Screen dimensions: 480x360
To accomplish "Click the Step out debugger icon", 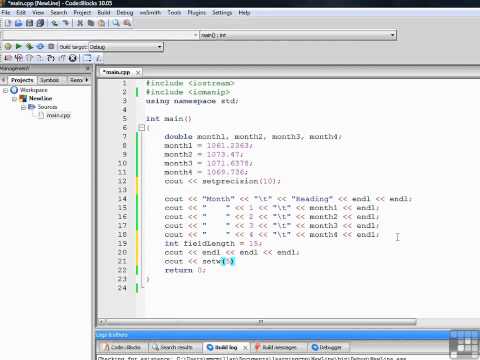I will click(x=62, y=58).
